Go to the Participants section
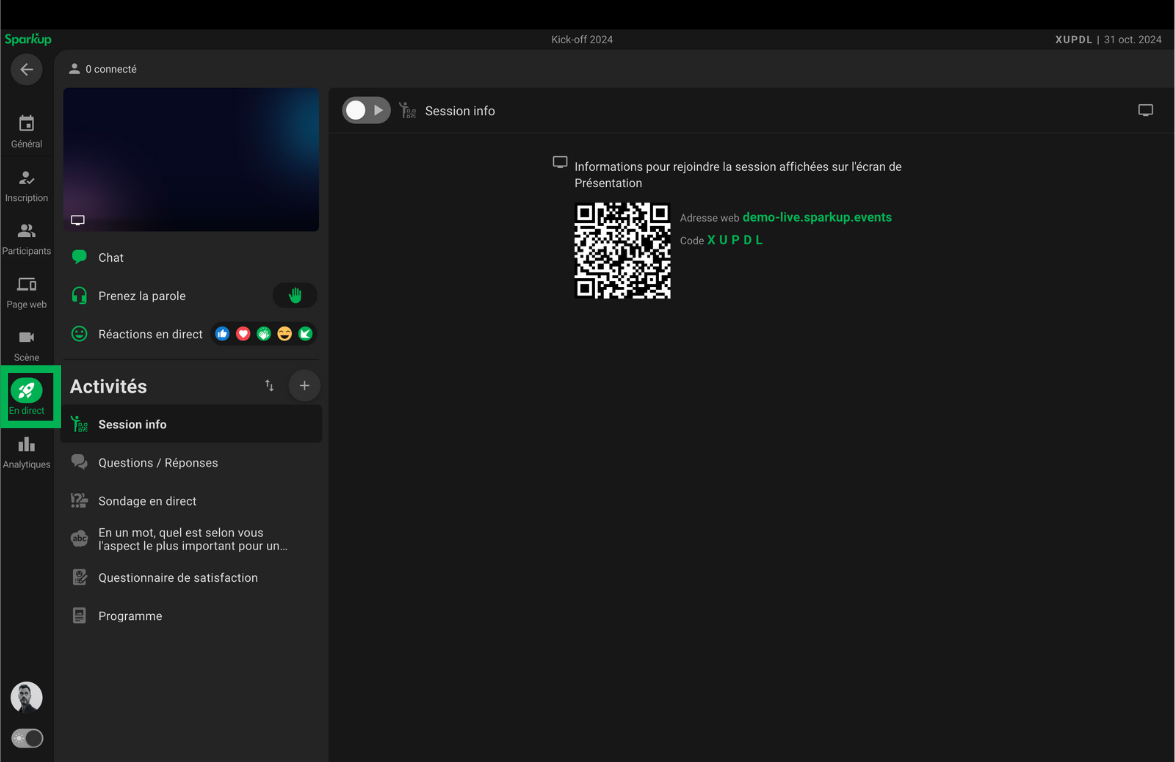Image resolution: width=1175 pixels, height=762 pixels. click(x=26, y=238)
